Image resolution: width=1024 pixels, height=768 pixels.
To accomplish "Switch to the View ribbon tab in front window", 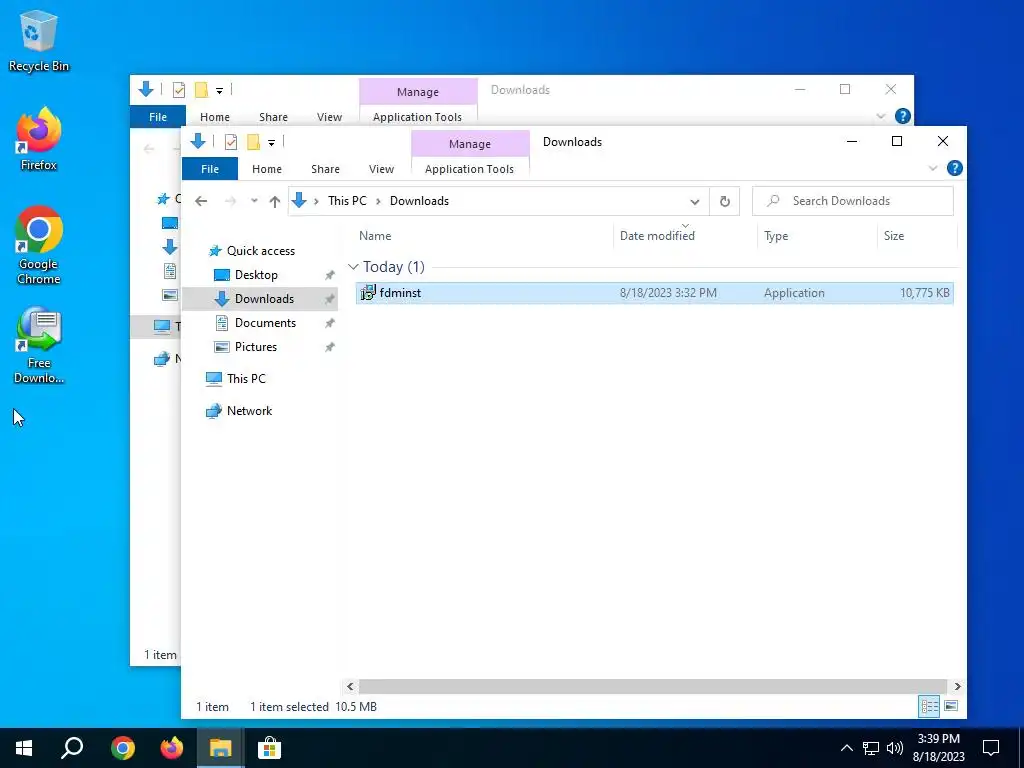I will click(x=381, y=168).
